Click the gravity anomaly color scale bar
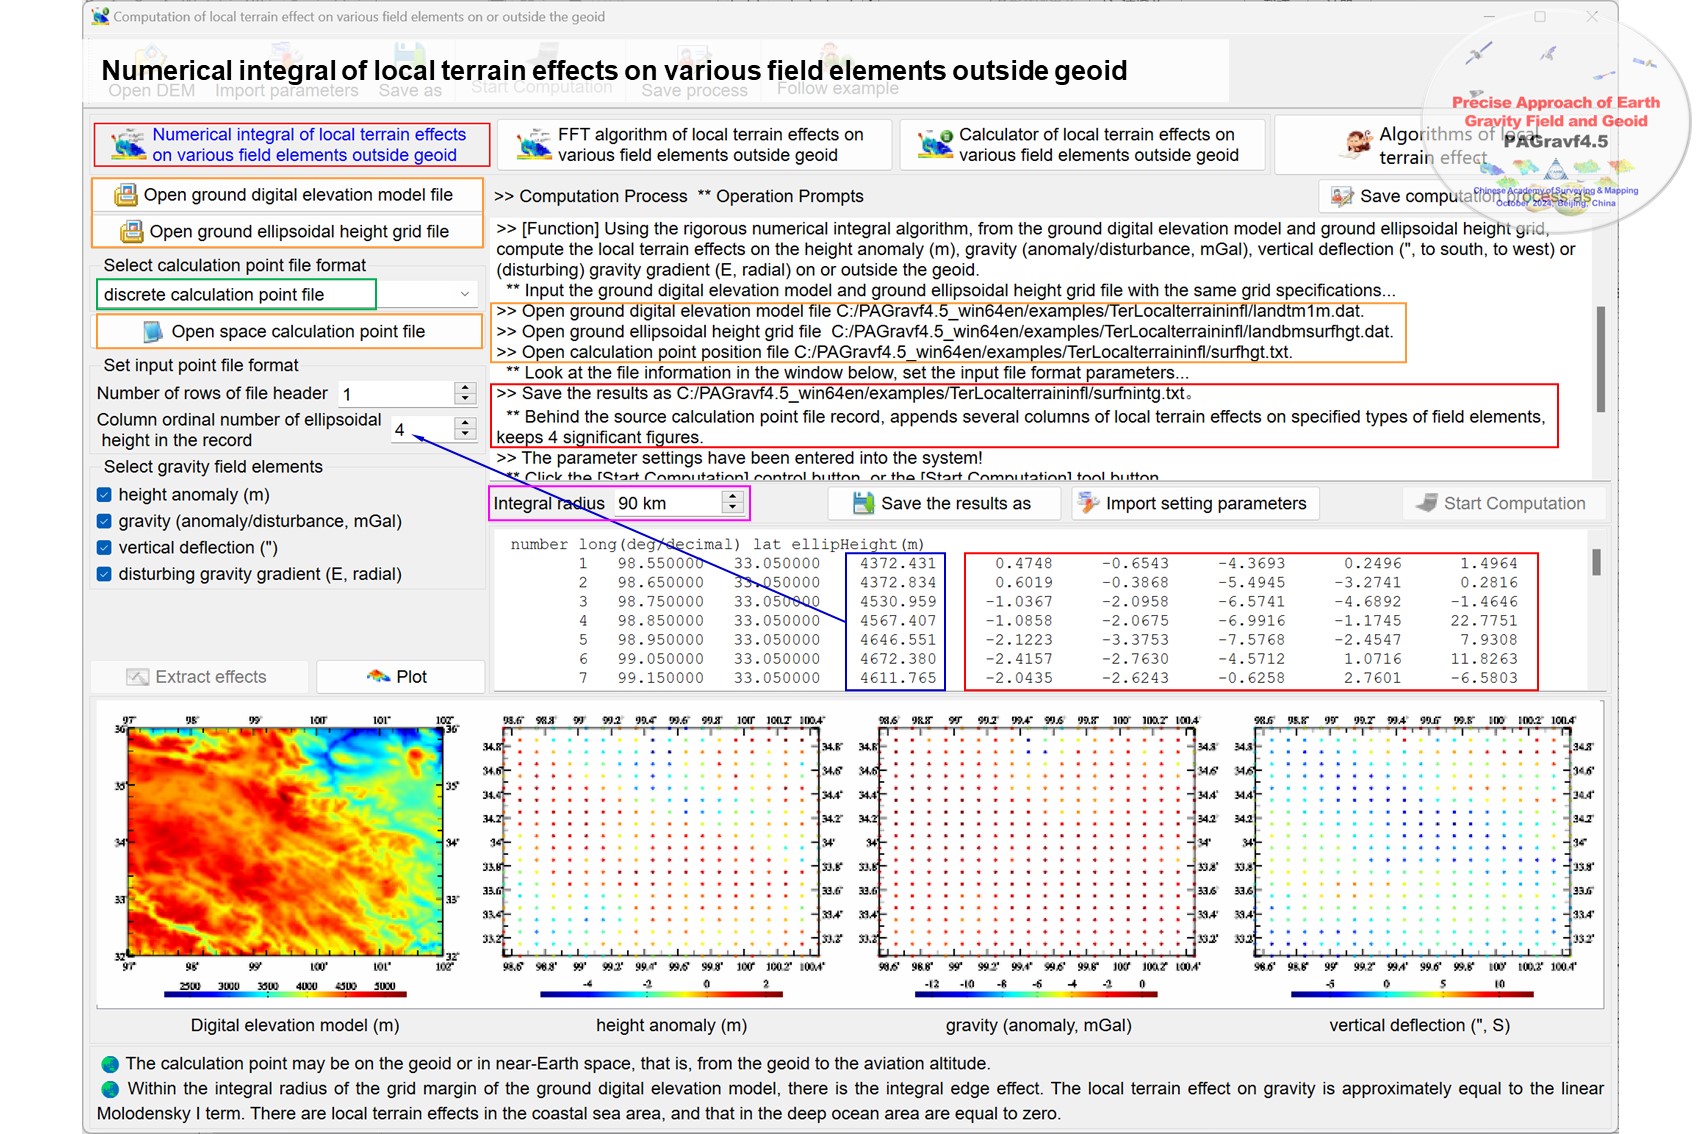This screenshot has height=1134, width=1701. 1037,995
